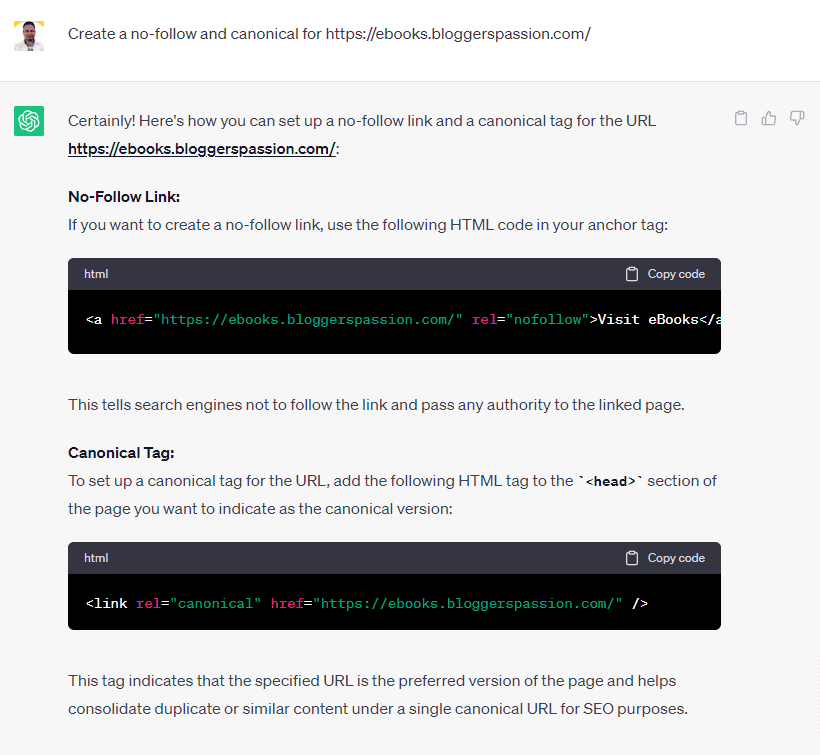820x755 pixels.
Task: Click the user prompt message text
Action: (x=329, y=34)
